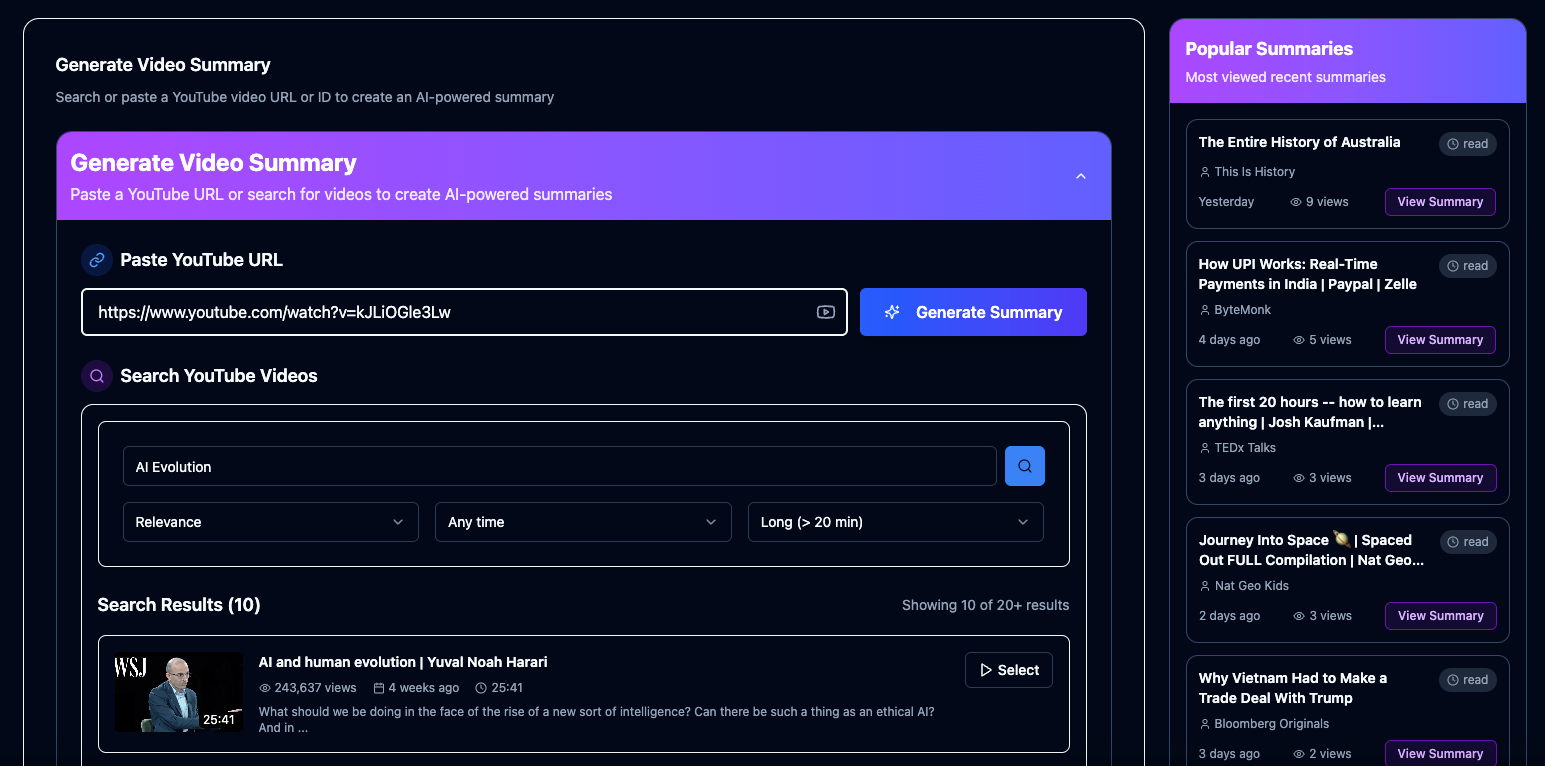Open the AI and human evolution video title

tap(402, 662)
